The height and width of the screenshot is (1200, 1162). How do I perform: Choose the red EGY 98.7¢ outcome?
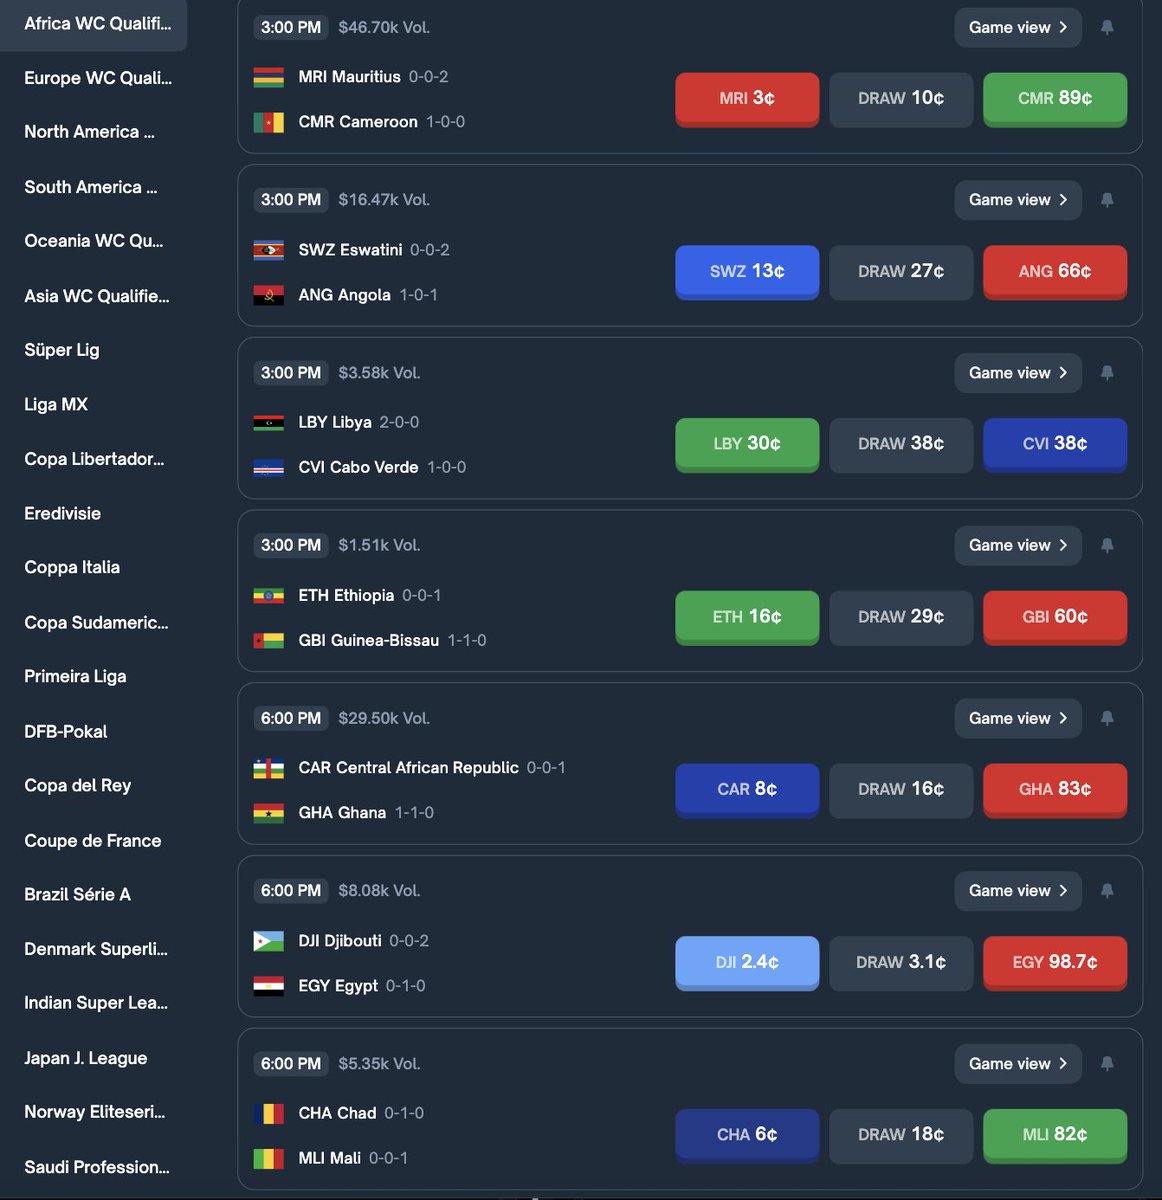coord(1055,962)
